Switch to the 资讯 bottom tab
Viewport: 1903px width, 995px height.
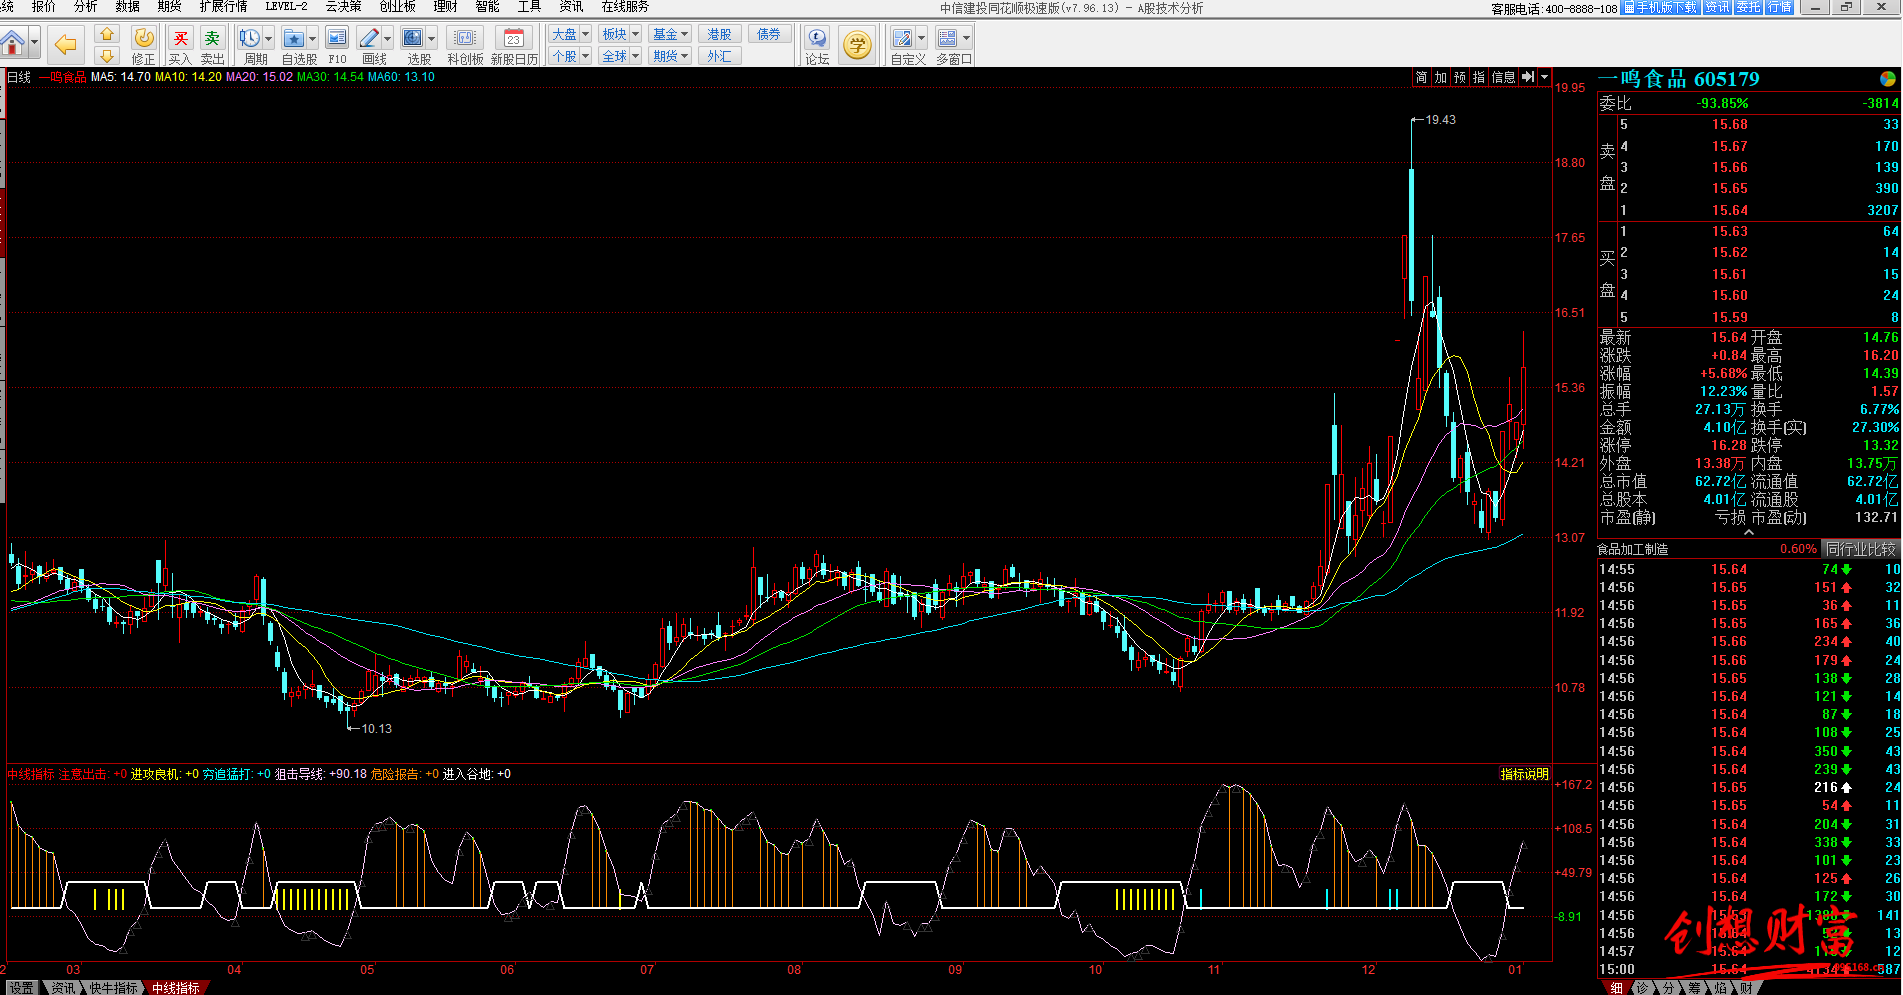pos(63,988)
